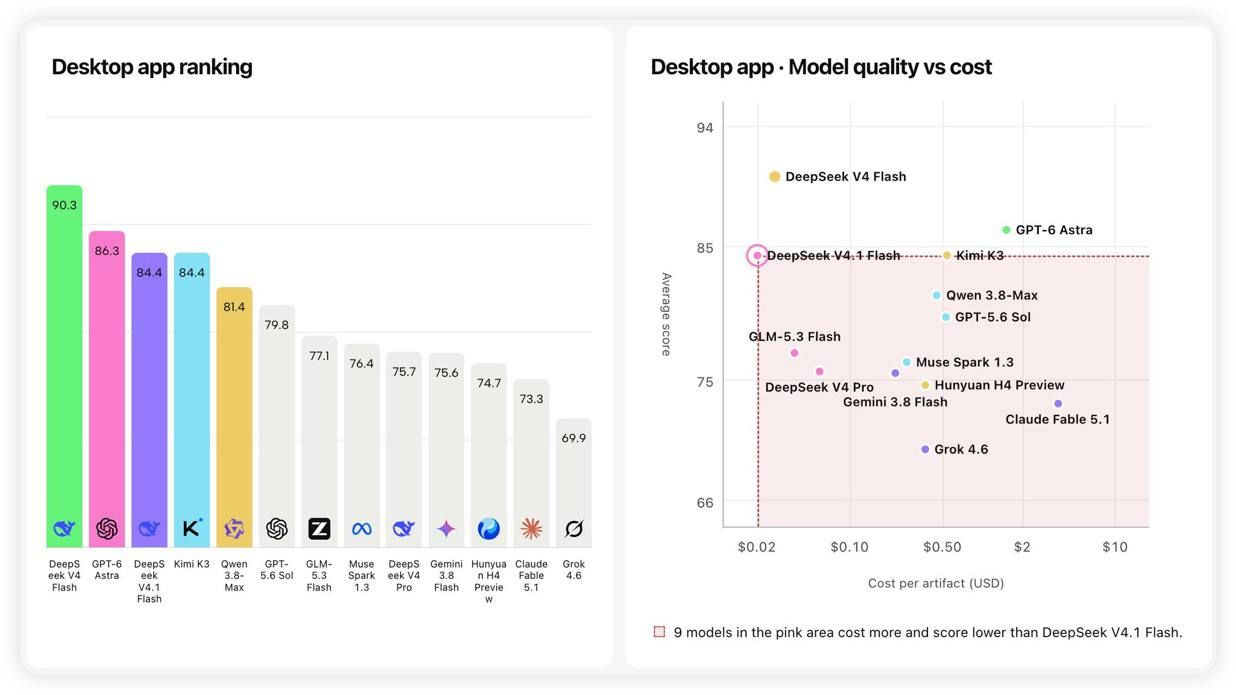Click the $0.02 x-axis tick label
Image resolution: width=1236 pixels, height=695 pixels.
[756, 547]
